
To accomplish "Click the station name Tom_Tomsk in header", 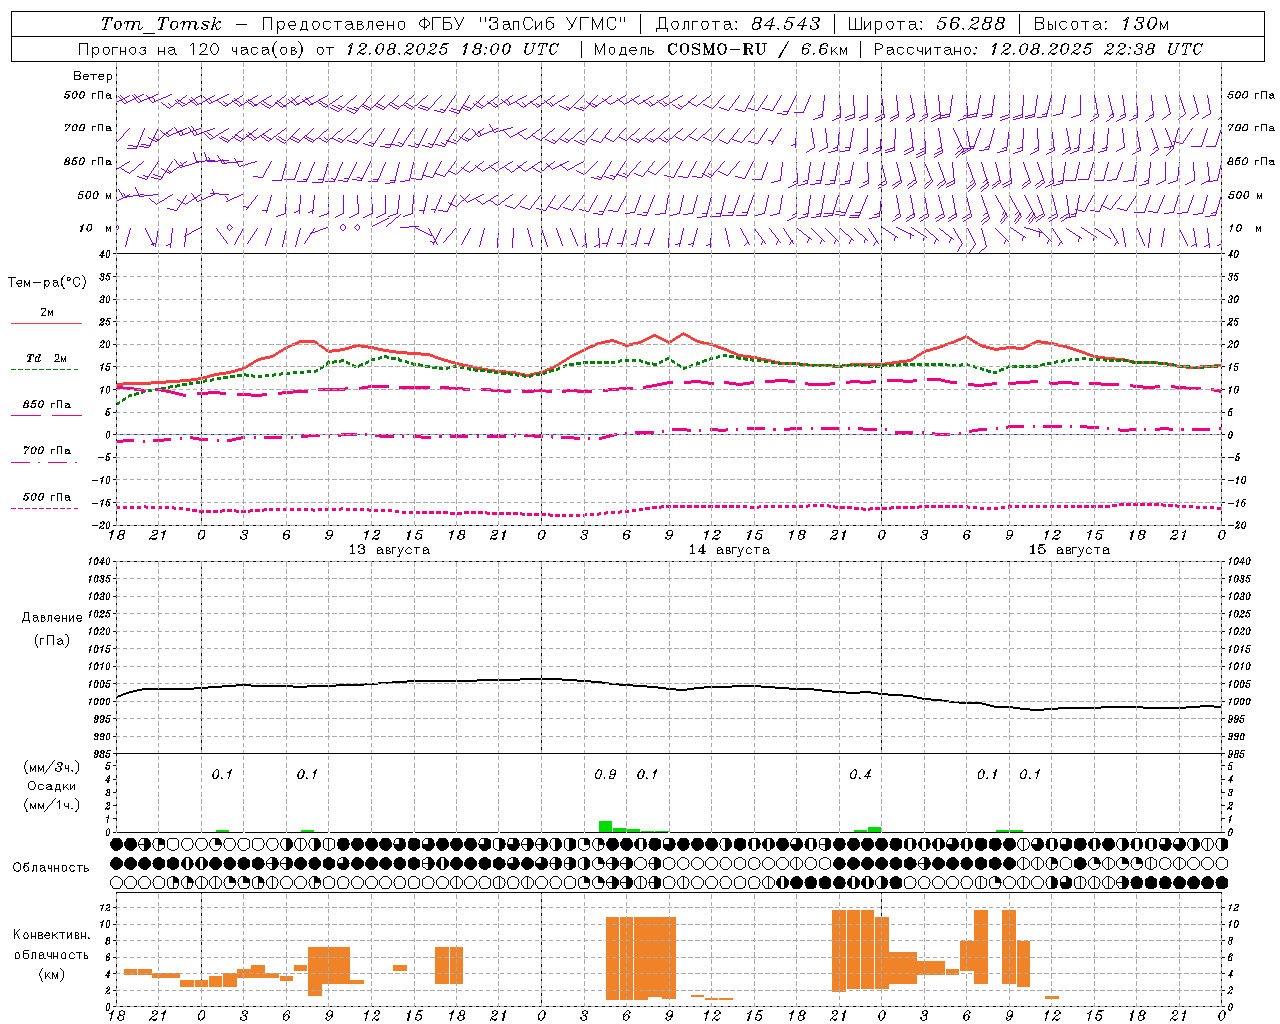I will click(161, 24).
